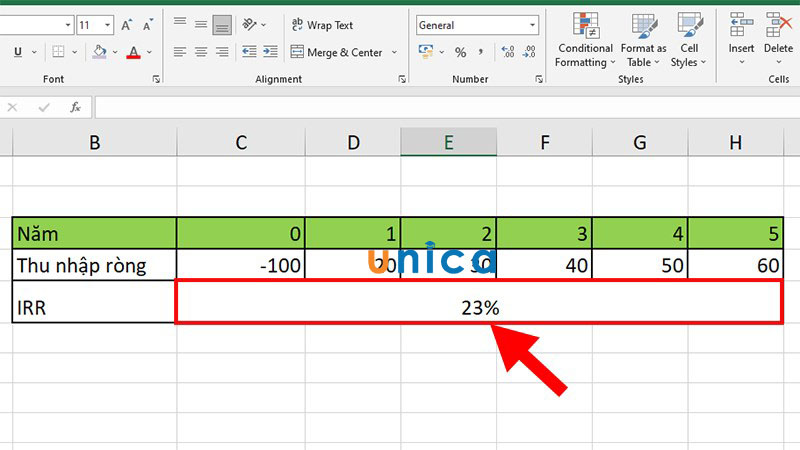Apply Percent Style
Screen dimensions: 800x450
(461, 52)
